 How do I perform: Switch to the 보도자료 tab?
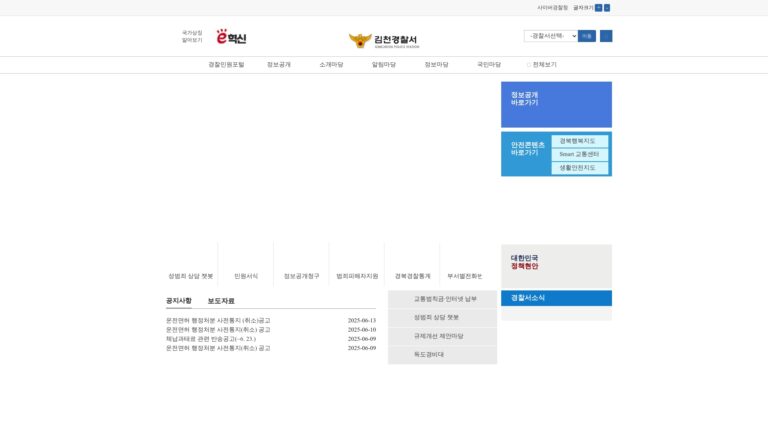(221, 301)
